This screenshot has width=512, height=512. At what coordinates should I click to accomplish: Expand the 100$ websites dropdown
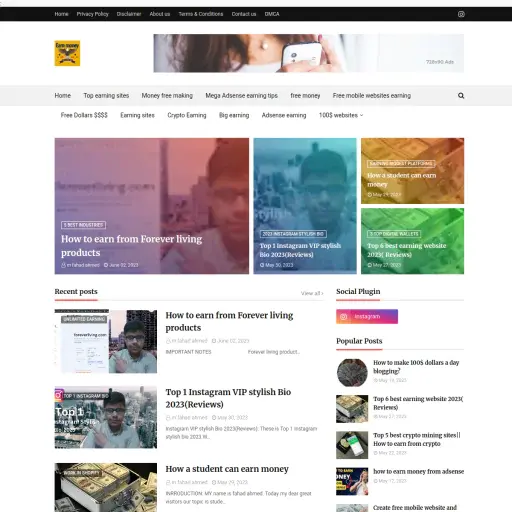[x=341, y=115]
